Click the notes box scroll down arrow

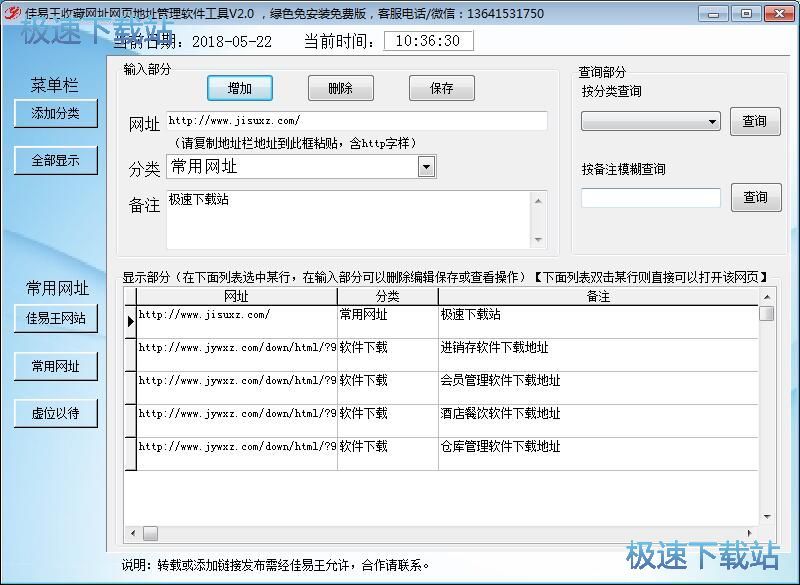538,239
